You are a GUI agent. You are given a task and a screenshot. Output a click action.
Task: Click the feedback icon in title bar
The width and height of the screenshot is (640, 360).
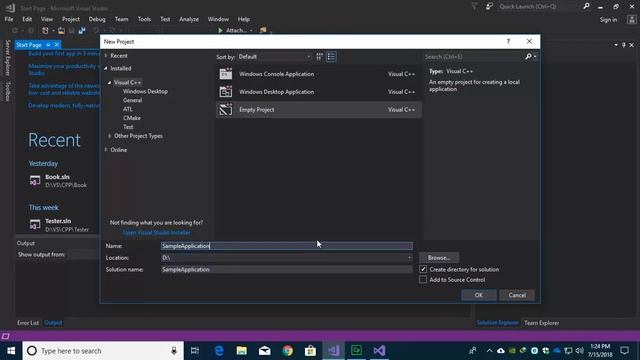click(489, 6)
